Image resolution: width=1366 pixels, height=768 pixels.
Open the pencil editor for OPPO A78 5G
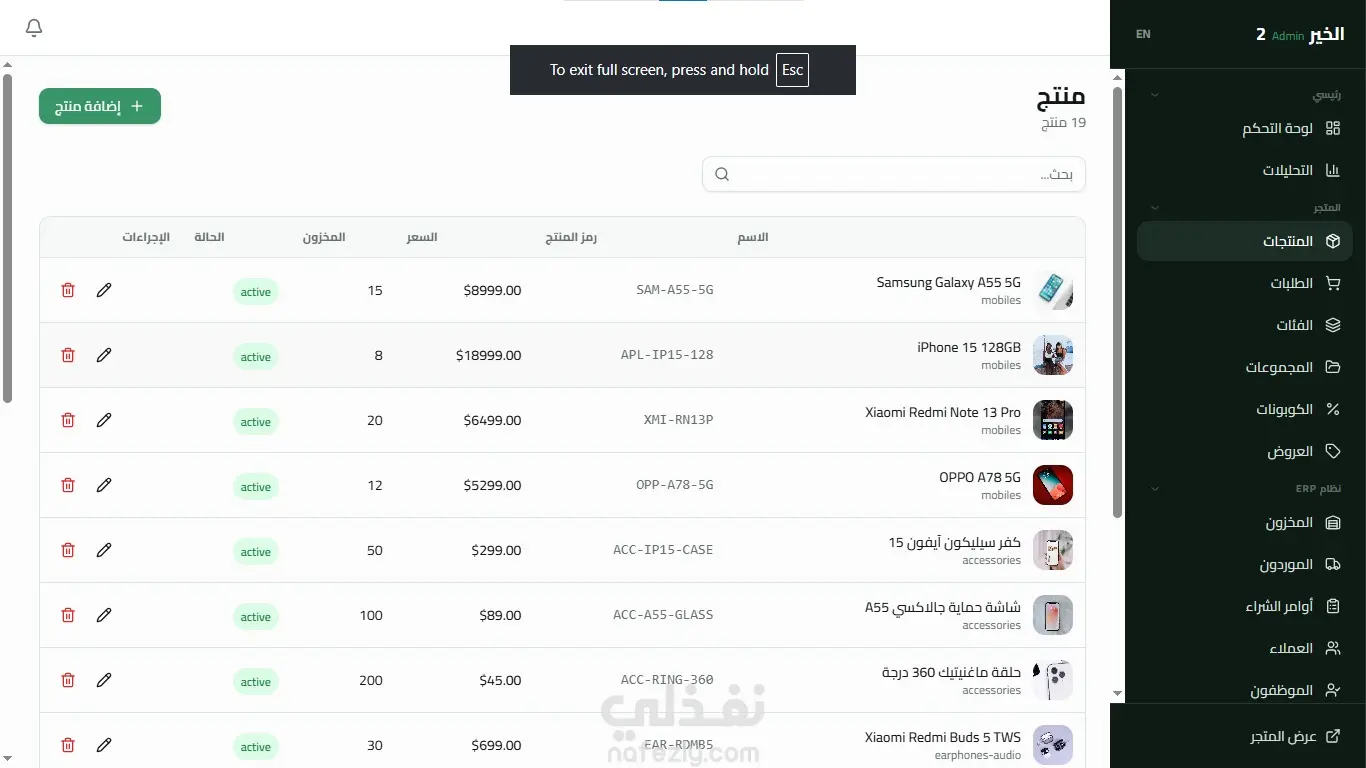104,485
